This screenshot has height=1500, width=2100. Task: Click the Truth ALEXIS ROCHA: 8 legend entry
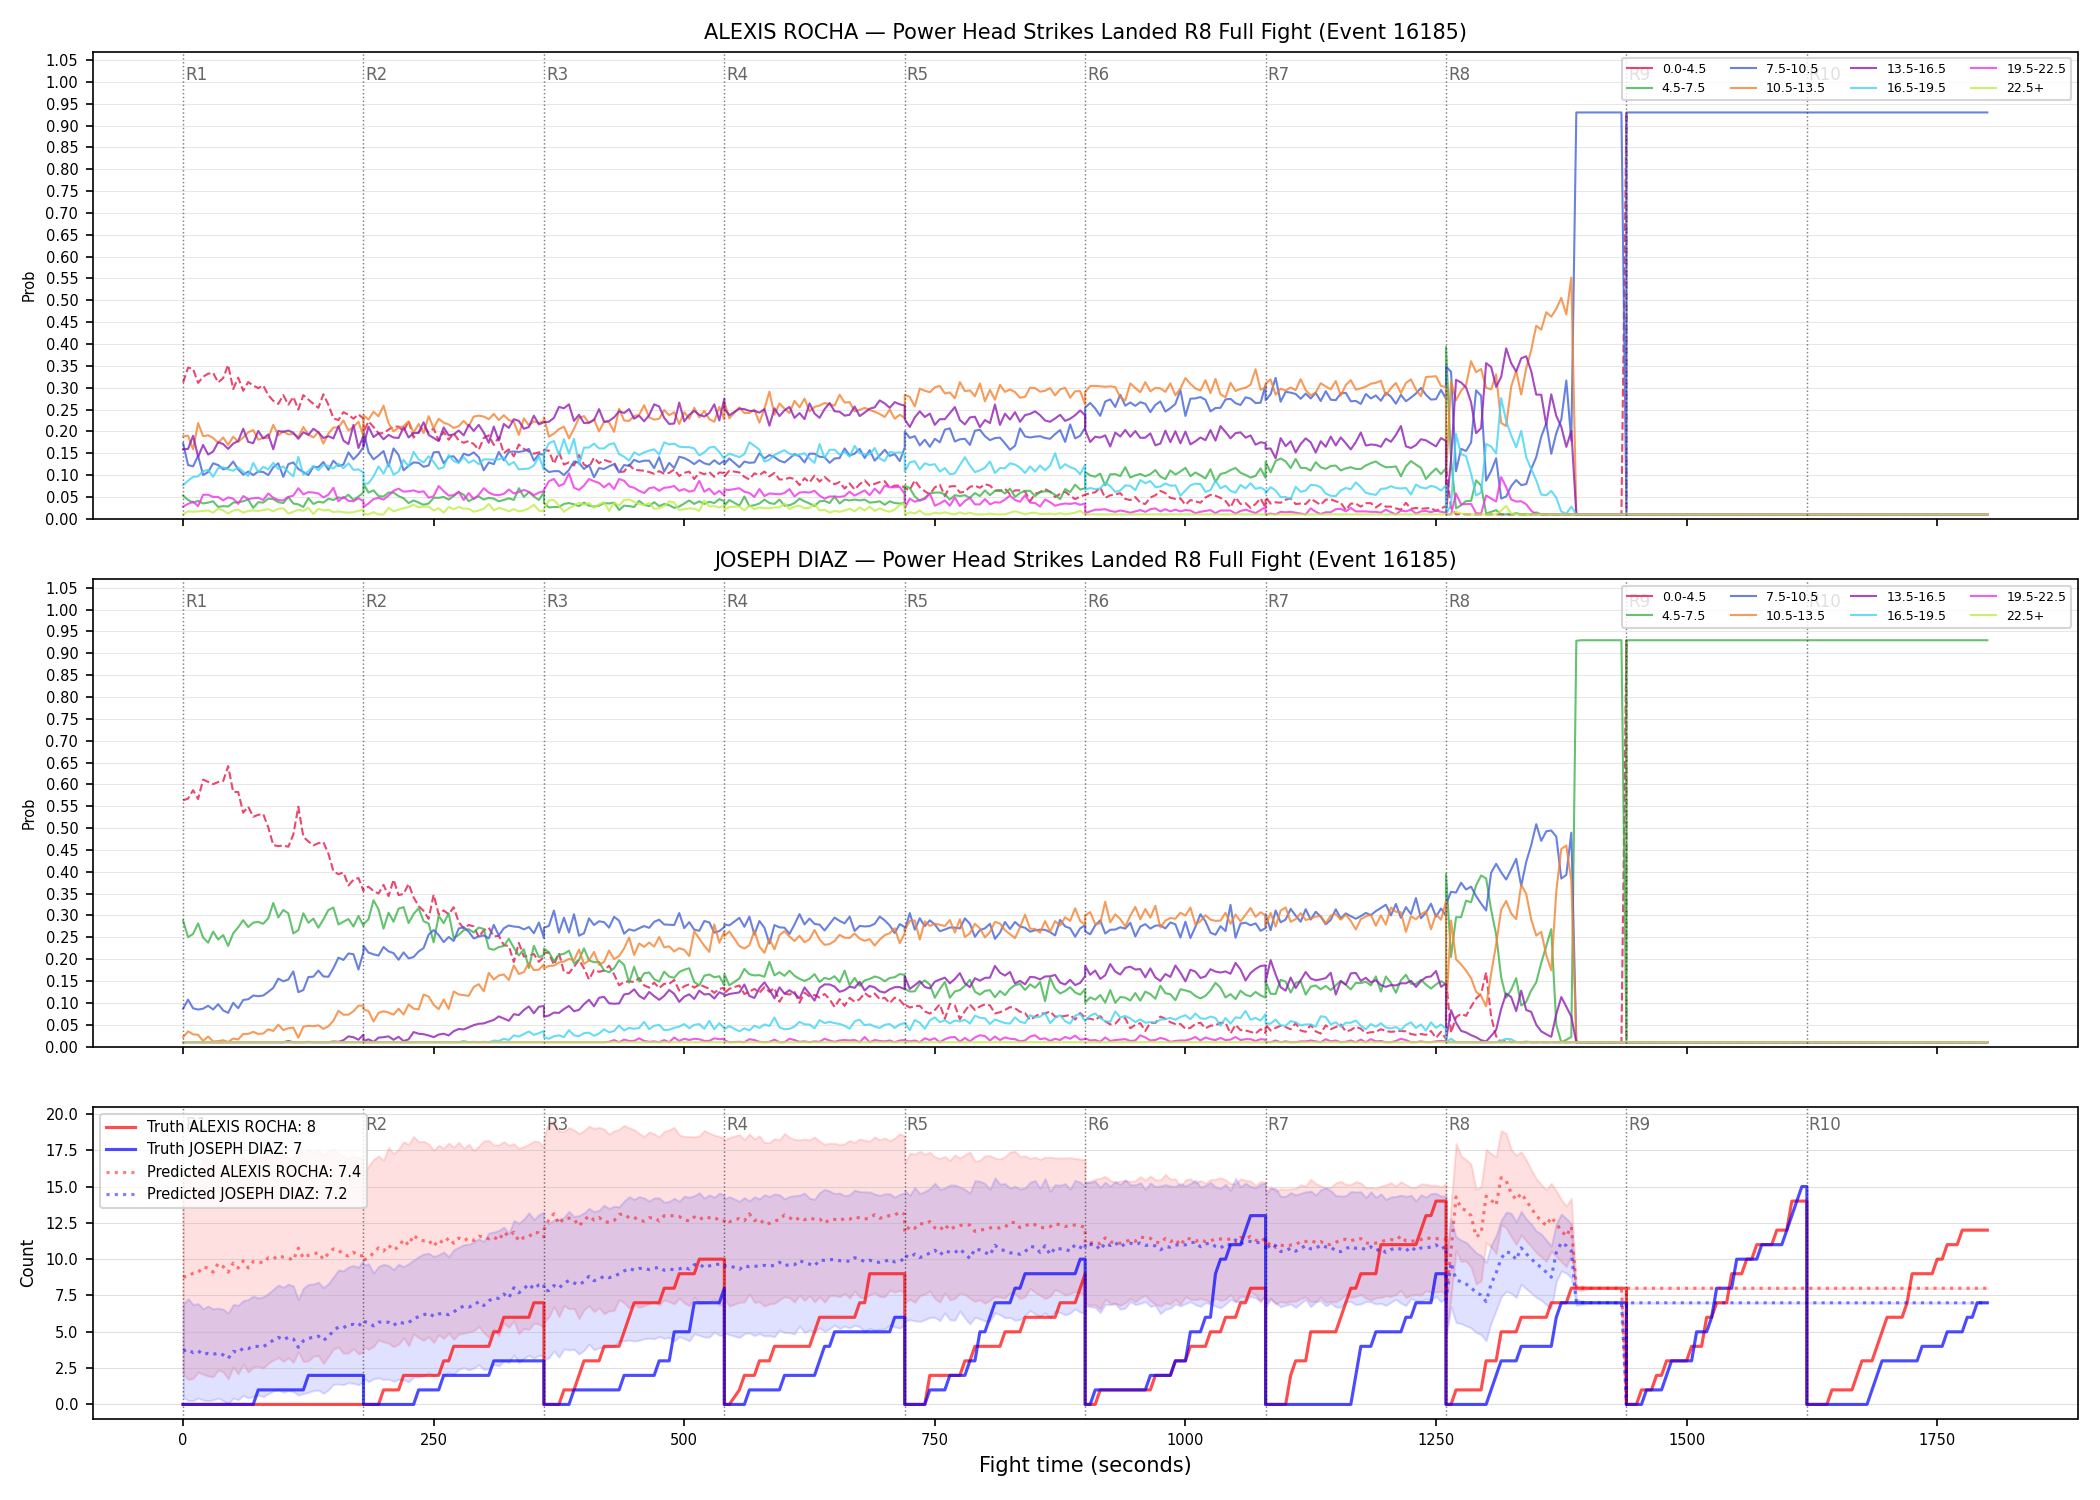point(210,1127)
